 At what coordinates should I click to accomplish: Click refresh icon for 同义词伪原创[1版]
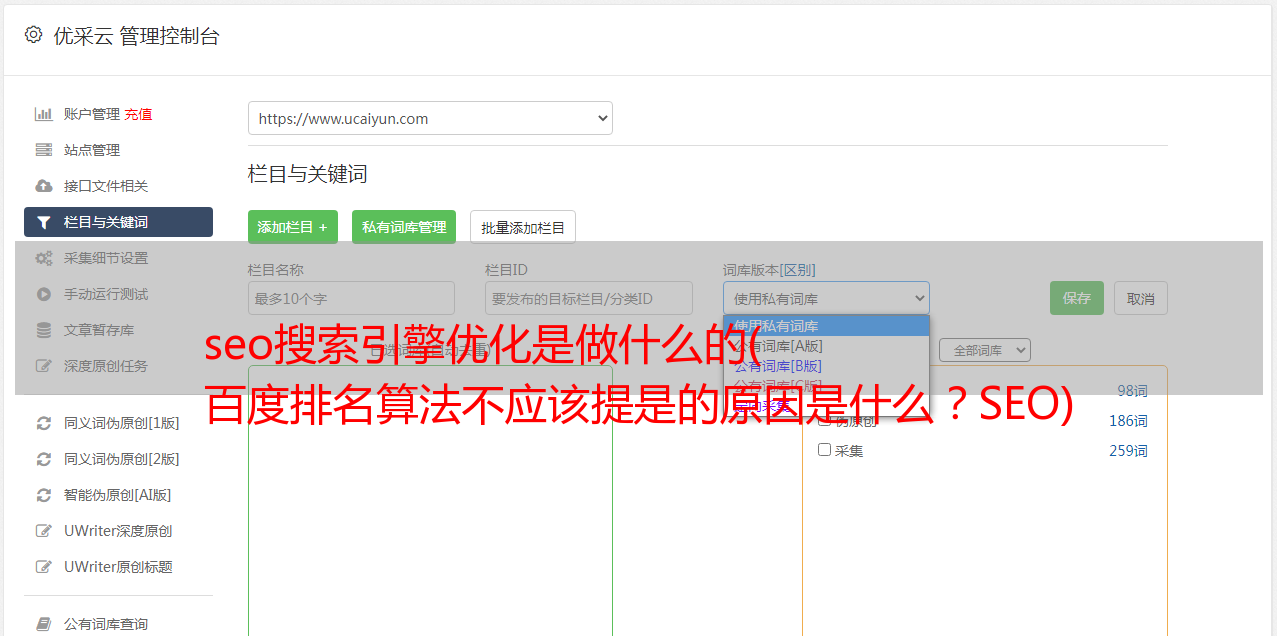(x=44, y=423)
